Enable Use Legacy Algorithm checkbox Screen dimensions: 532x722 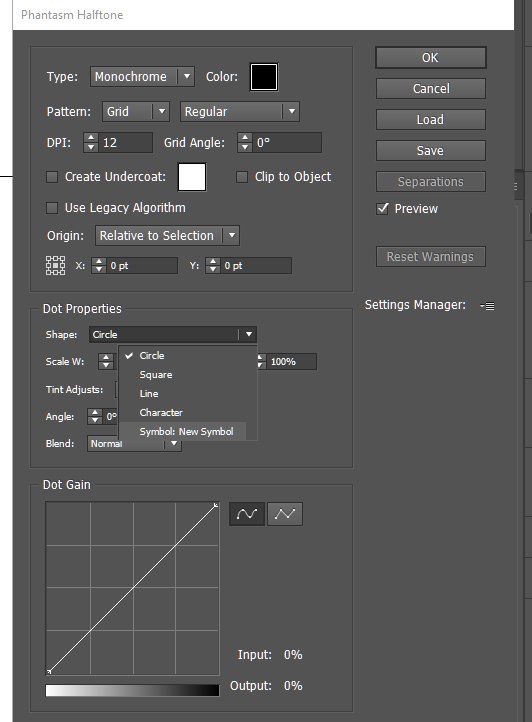click(x=52, y=208)
